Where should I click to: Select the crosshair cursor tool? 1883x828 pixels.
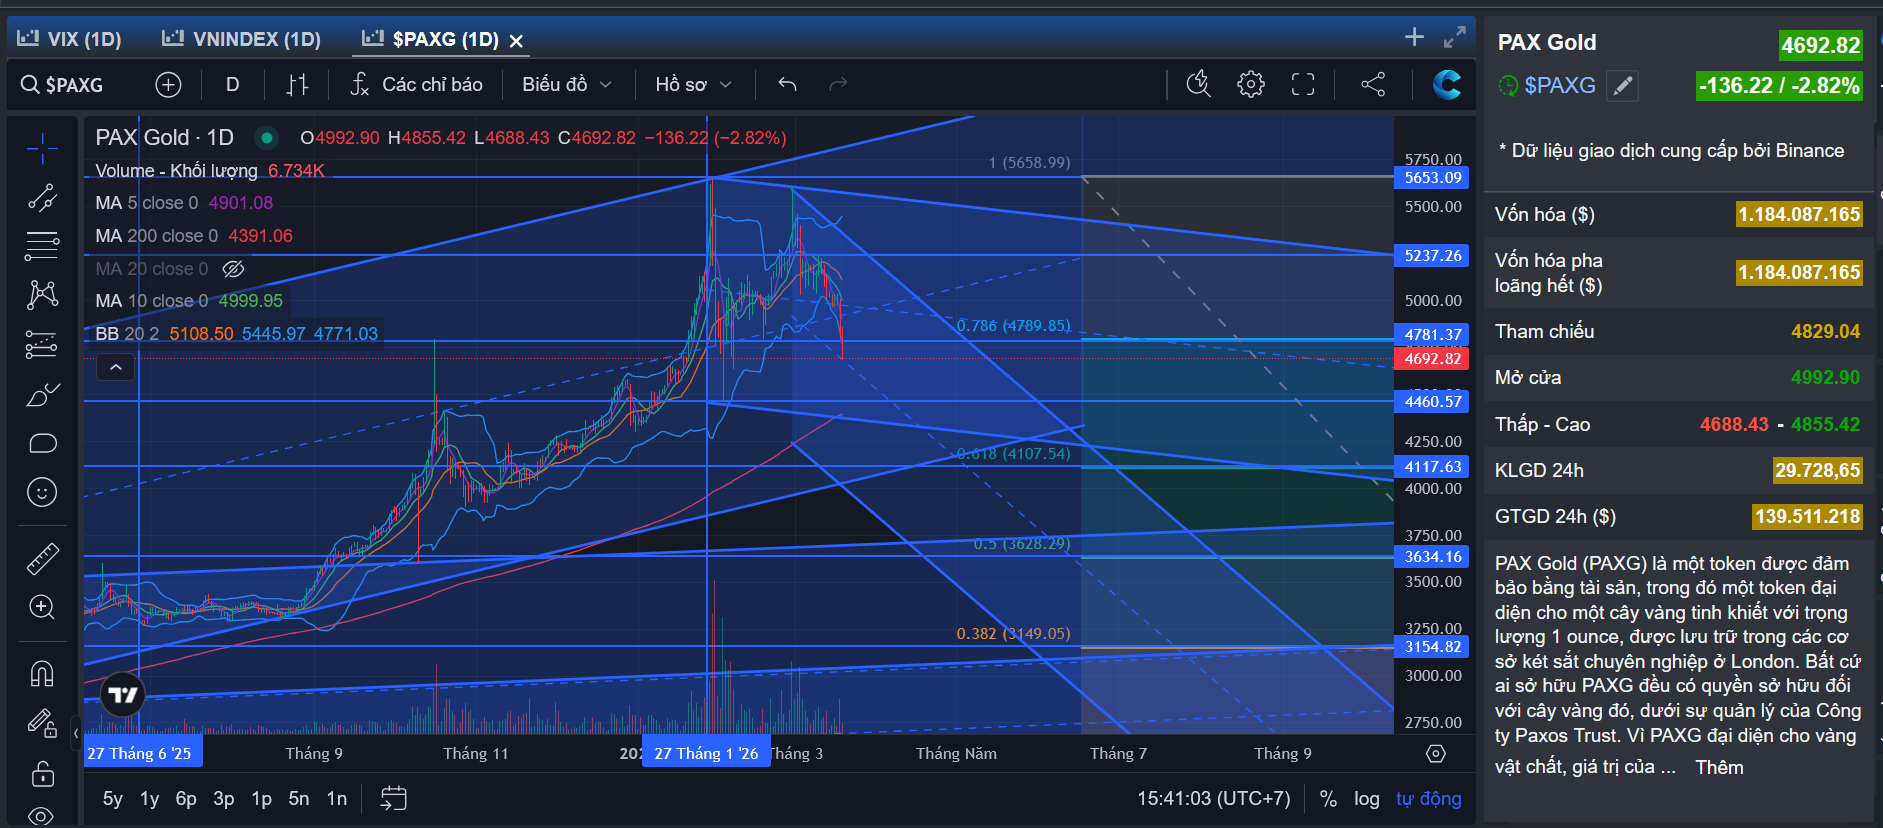tap(42, 149)
